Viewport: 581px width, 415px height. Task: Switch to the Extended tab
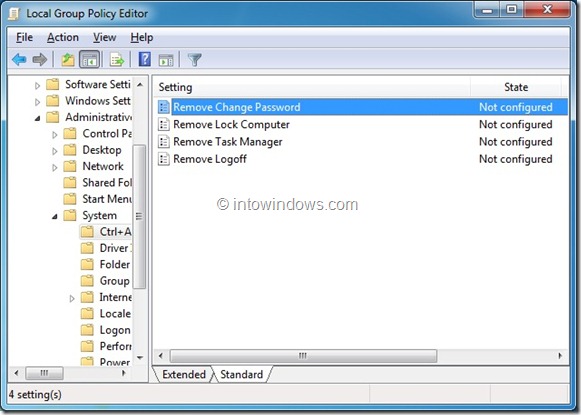tap(184, 374)
